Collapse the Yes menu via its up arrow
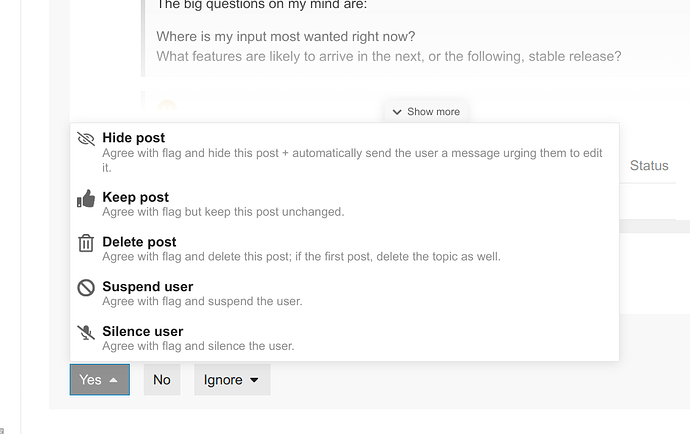This screenshot has height=434, width=690. 113,380
